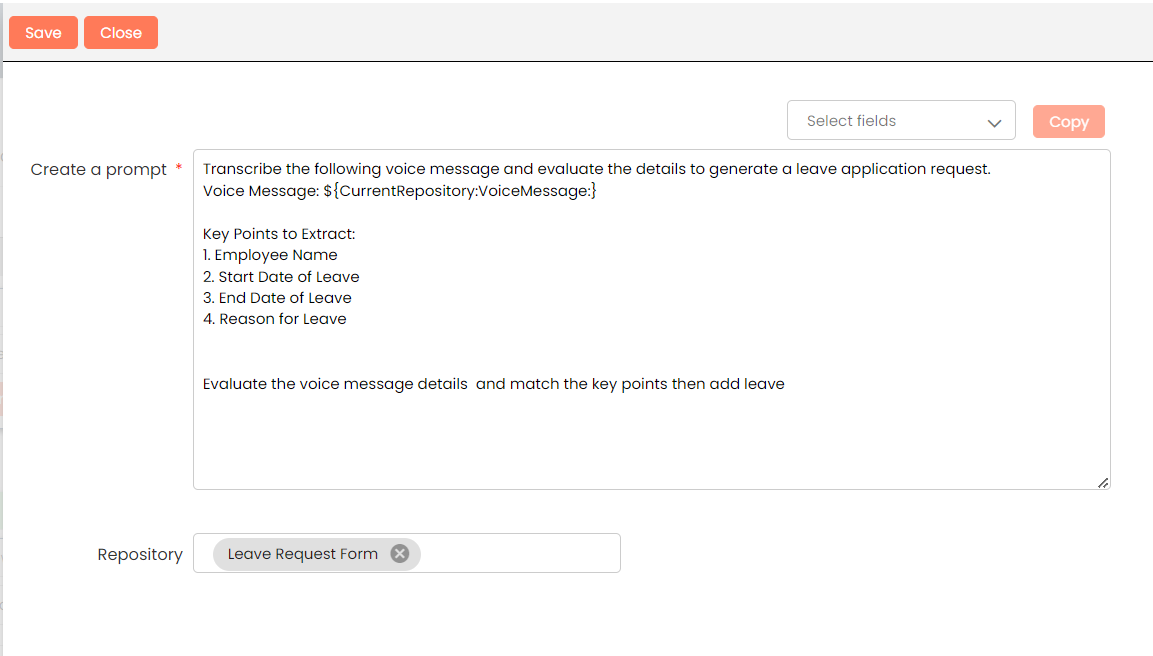
Task: Click the empty space in Repository field
Action: pyautogui.click(x=520, y=554)
